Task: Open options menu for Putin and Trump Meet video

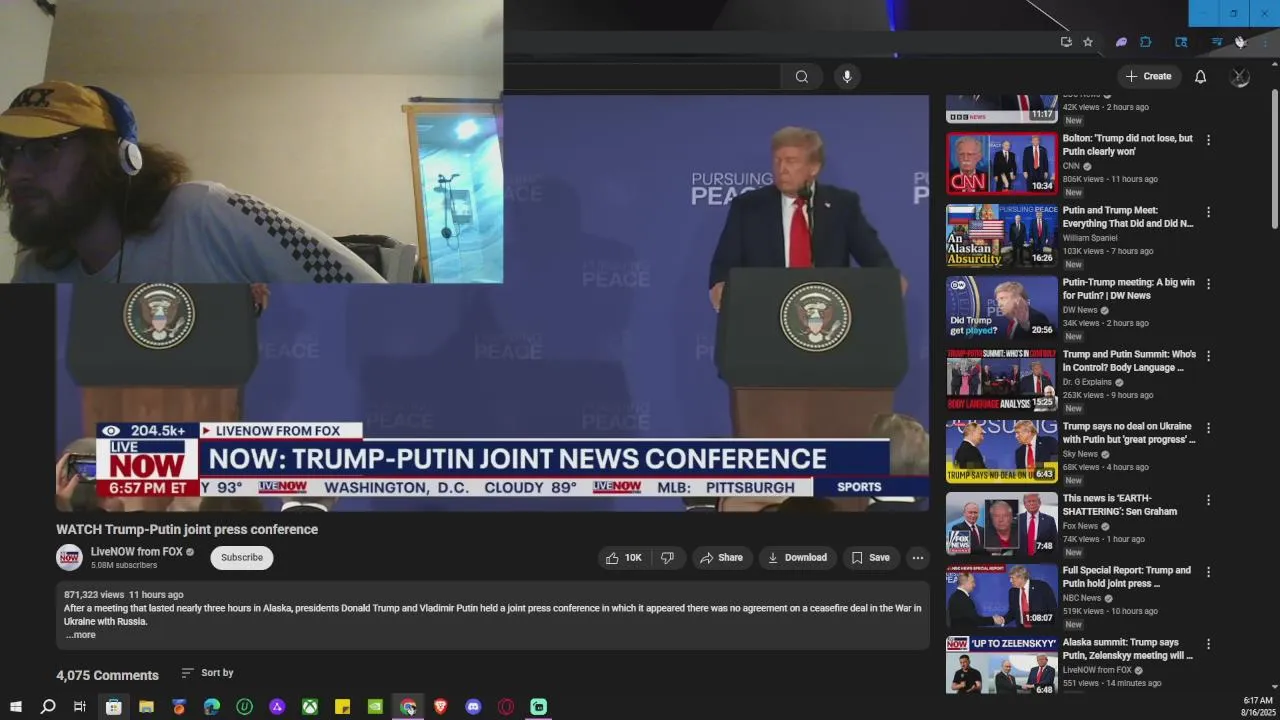Action: click(x=1208, y=212)
